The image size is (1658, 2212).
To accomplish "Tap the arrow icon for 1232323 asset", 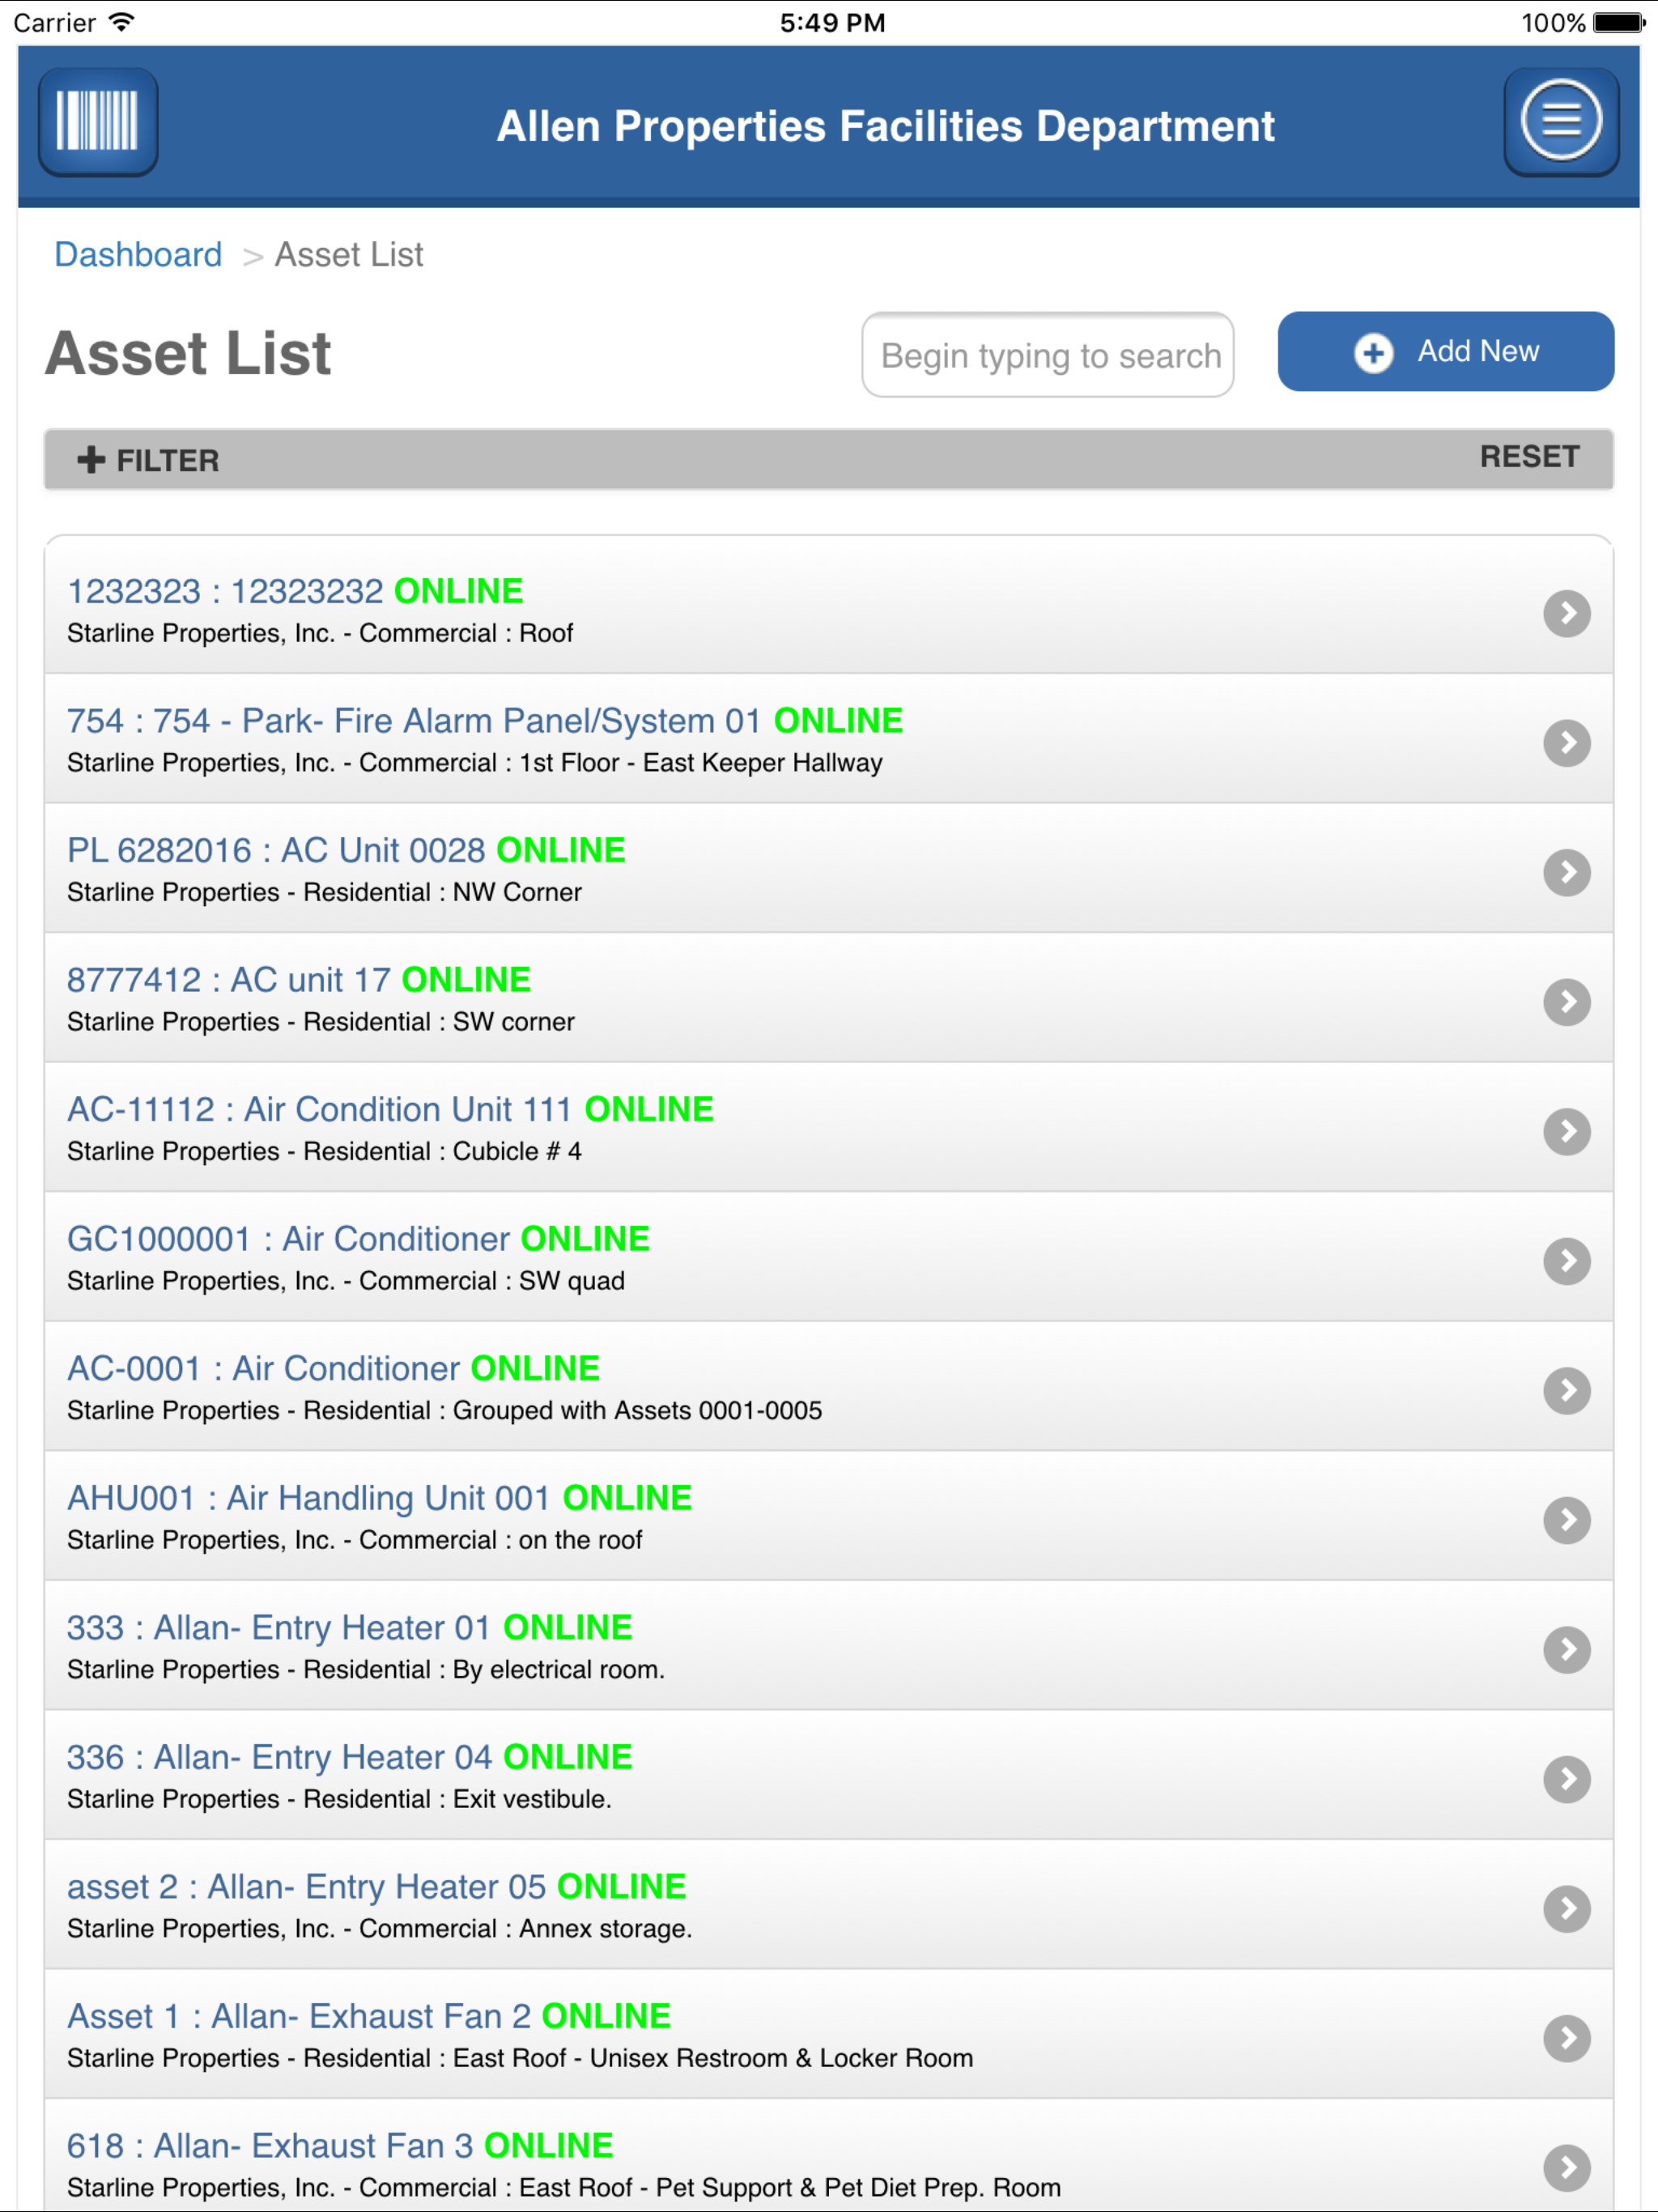I will pyautogui.click(x=1566, y=613).
